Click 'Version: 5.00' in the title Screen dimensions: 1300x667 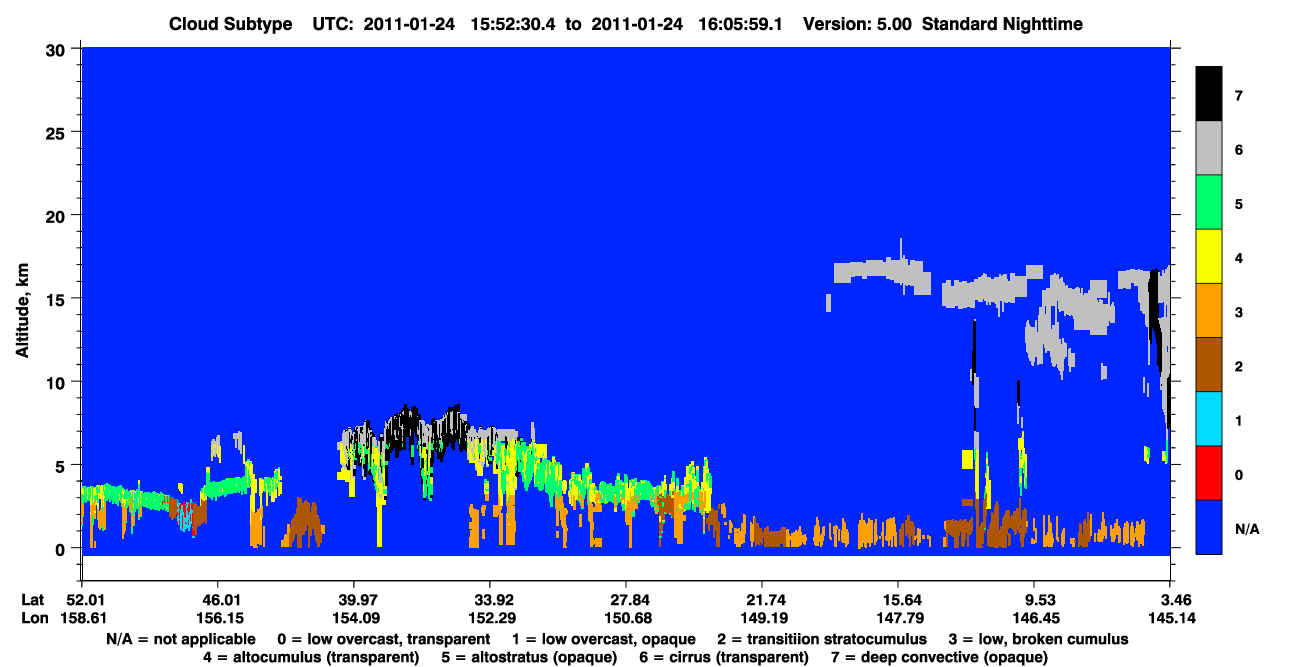pos(857,24)
